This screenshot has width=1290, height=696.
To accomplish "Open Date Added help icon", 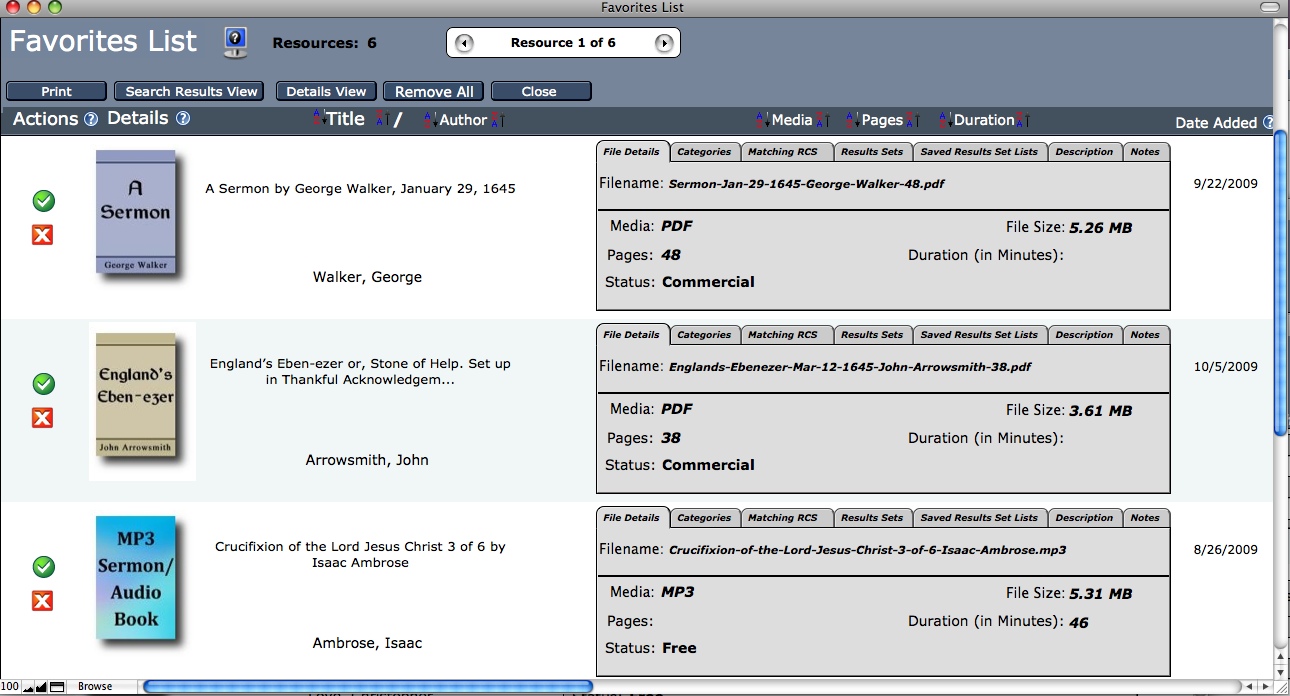I will tap(1268, 122).
